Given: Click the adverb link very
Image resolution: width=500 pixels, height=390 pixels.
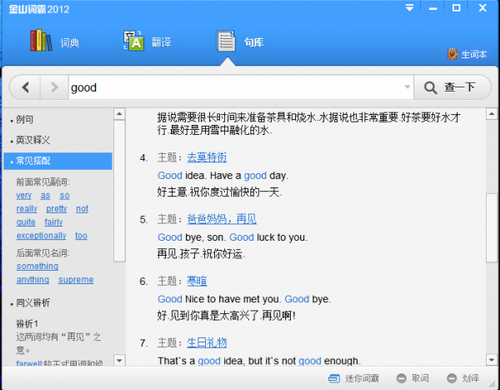Looking at the screenshot, I should pos(24,195).
